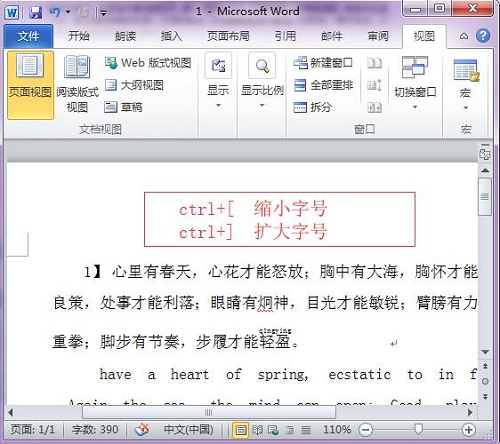Select the 视图 (View) tab
500x444 pixels.
[x=424, y=36]
